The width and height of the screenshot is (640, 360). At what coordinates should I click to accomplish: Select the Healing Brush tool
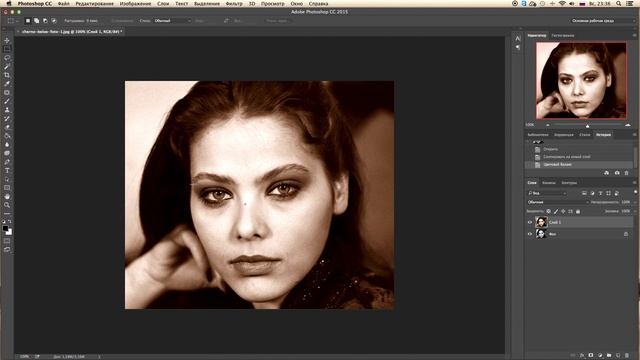(x=7, y=93)
